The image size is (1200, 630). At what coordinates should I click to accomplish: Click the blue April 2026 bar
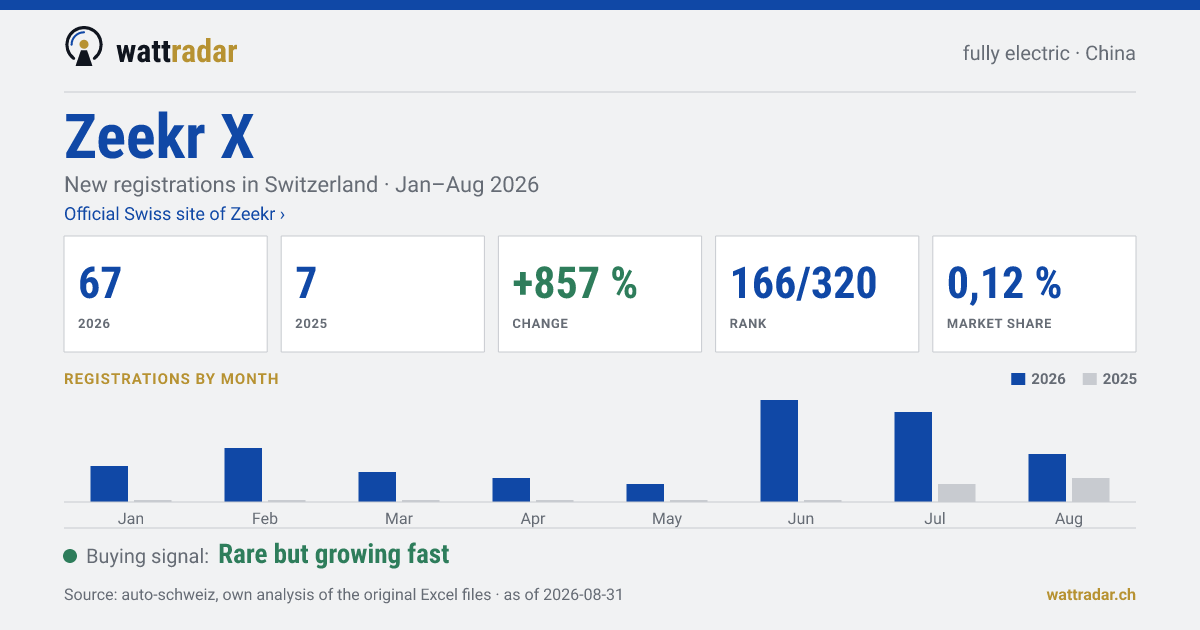tap(511, 490)
